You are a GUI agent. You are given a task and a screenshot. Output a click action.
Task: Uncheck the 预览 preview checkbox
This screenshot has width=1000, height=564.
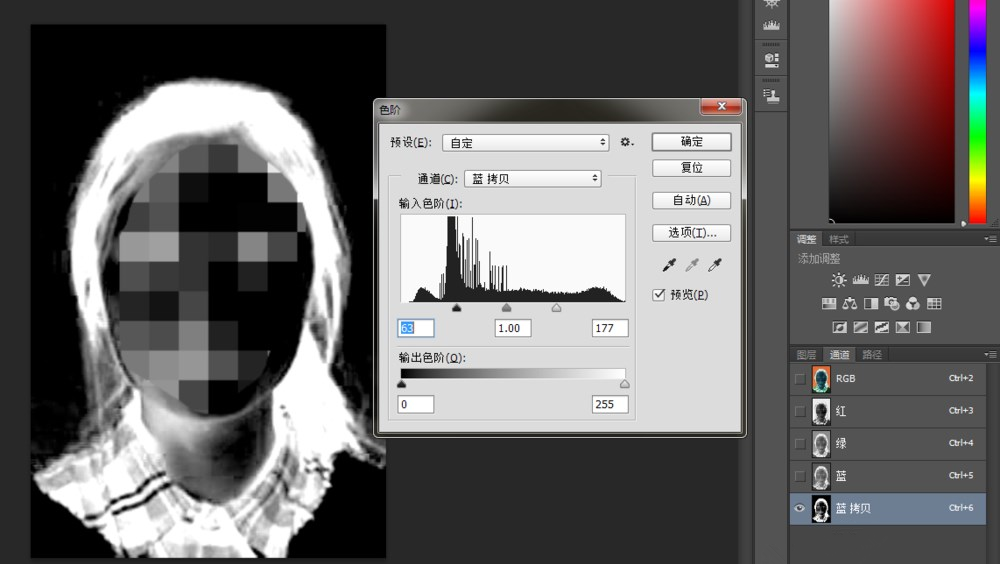(658, 295)
